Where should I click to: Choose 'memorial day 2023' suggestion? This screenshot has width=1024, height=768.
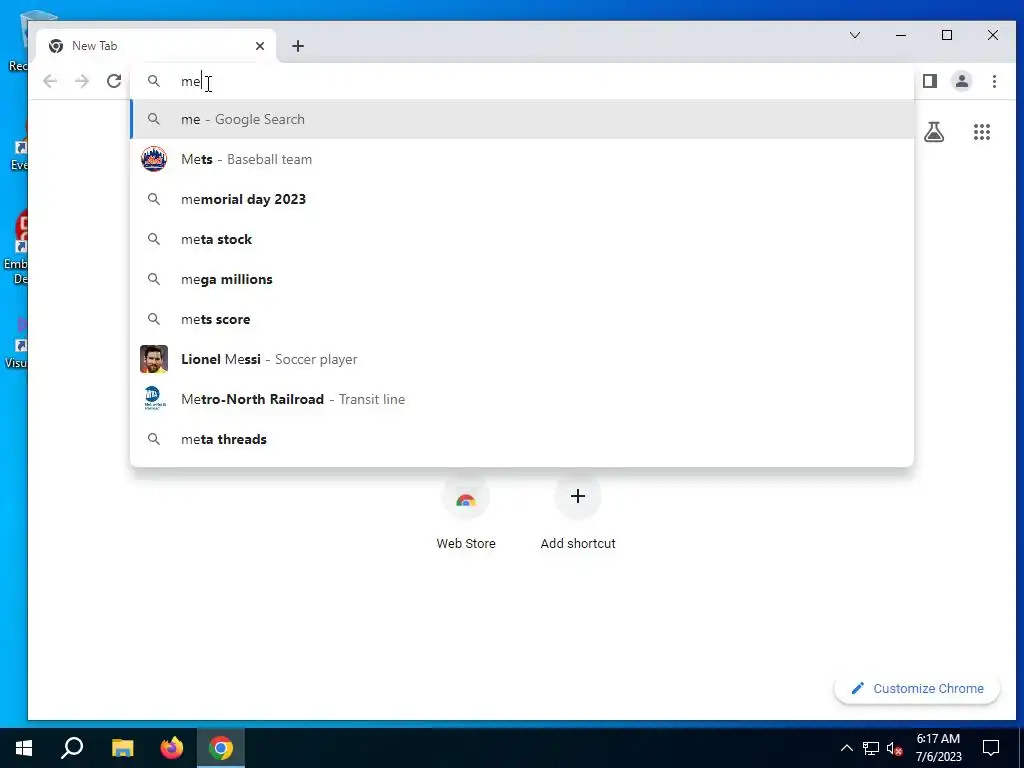(522, 199)
